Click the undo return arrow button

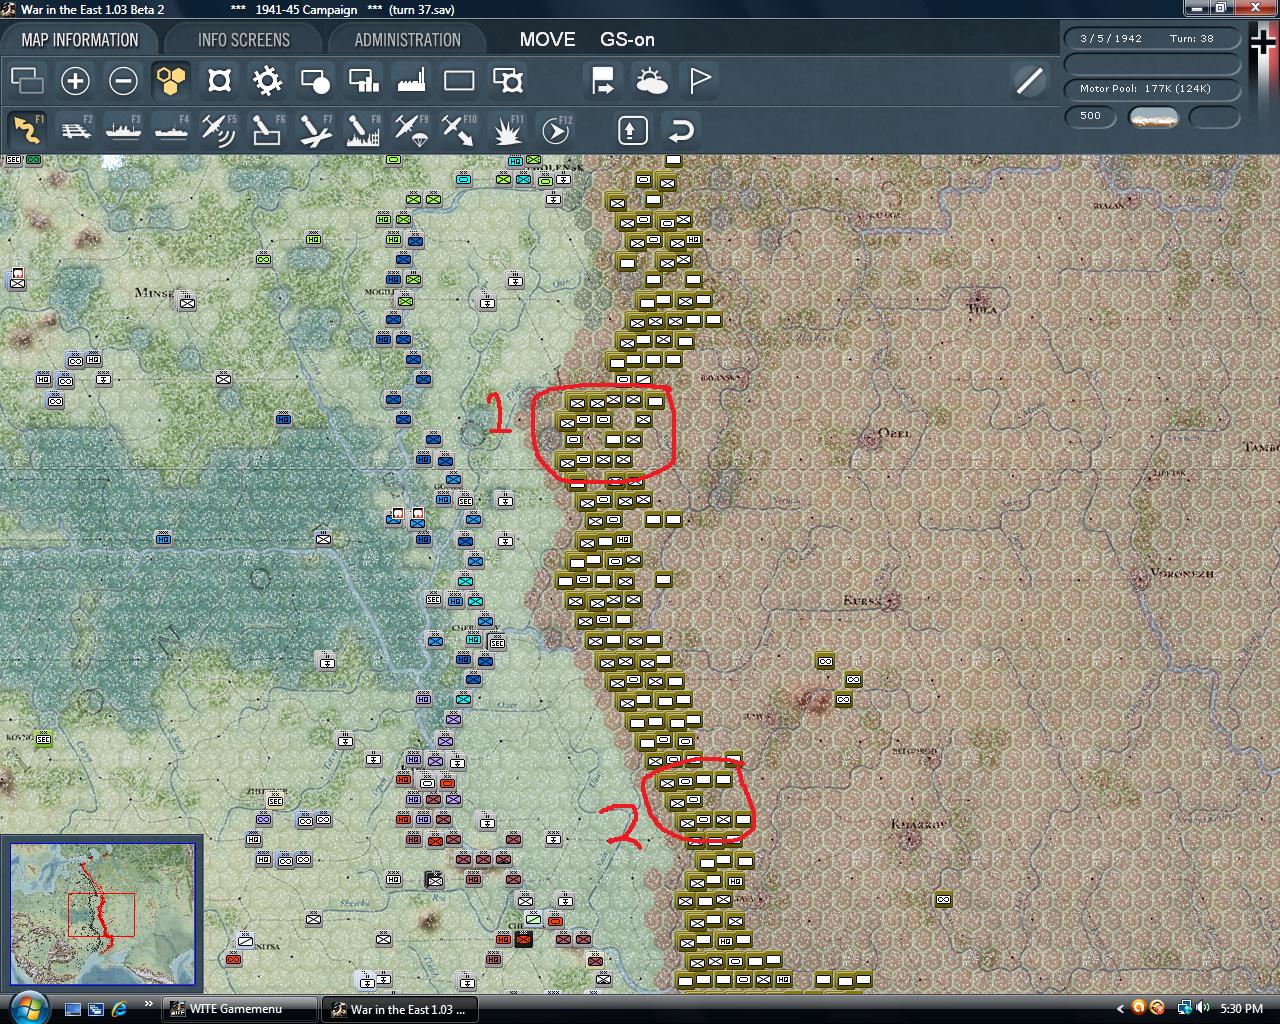click(x=681, y=130)
